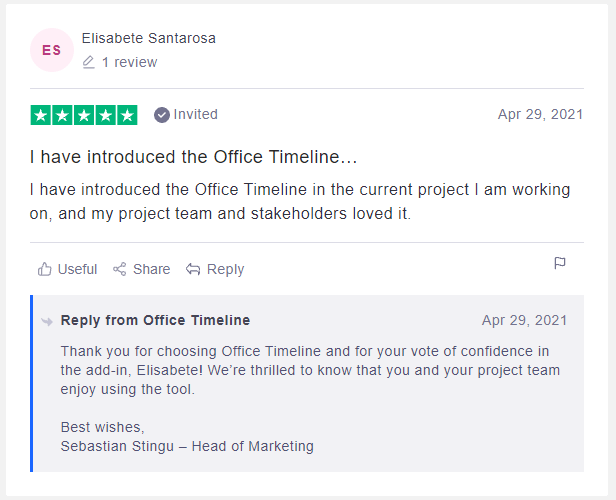The height and width of the screenshot is (500, 616).
Task: Open the "1 review" link
Action: pyautogui.click(x=129, y=62)
